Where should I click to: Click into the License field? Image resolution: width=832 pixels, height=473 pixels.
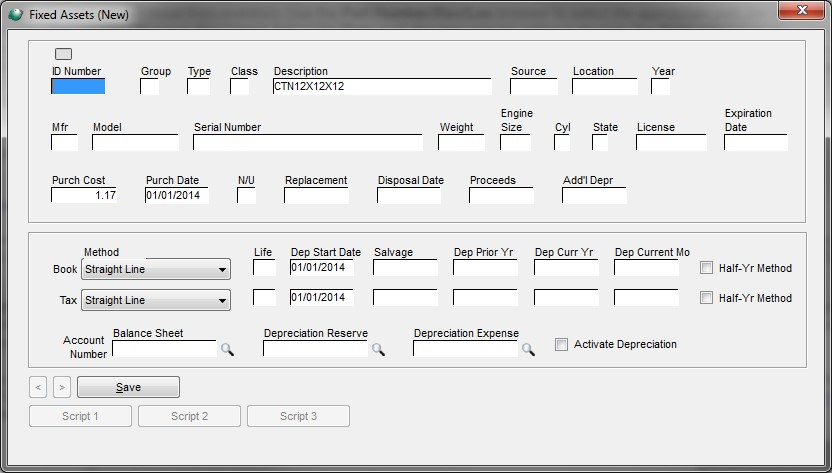tap(671, 142)
